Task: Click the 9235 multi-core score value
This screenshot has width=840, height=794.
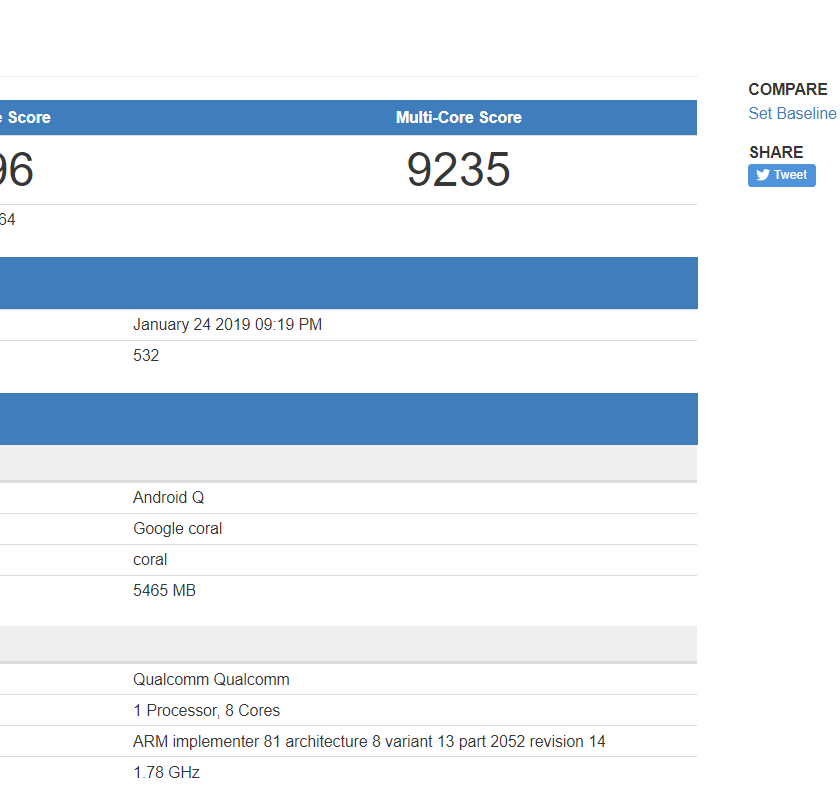Action: (x=458, y=170)
